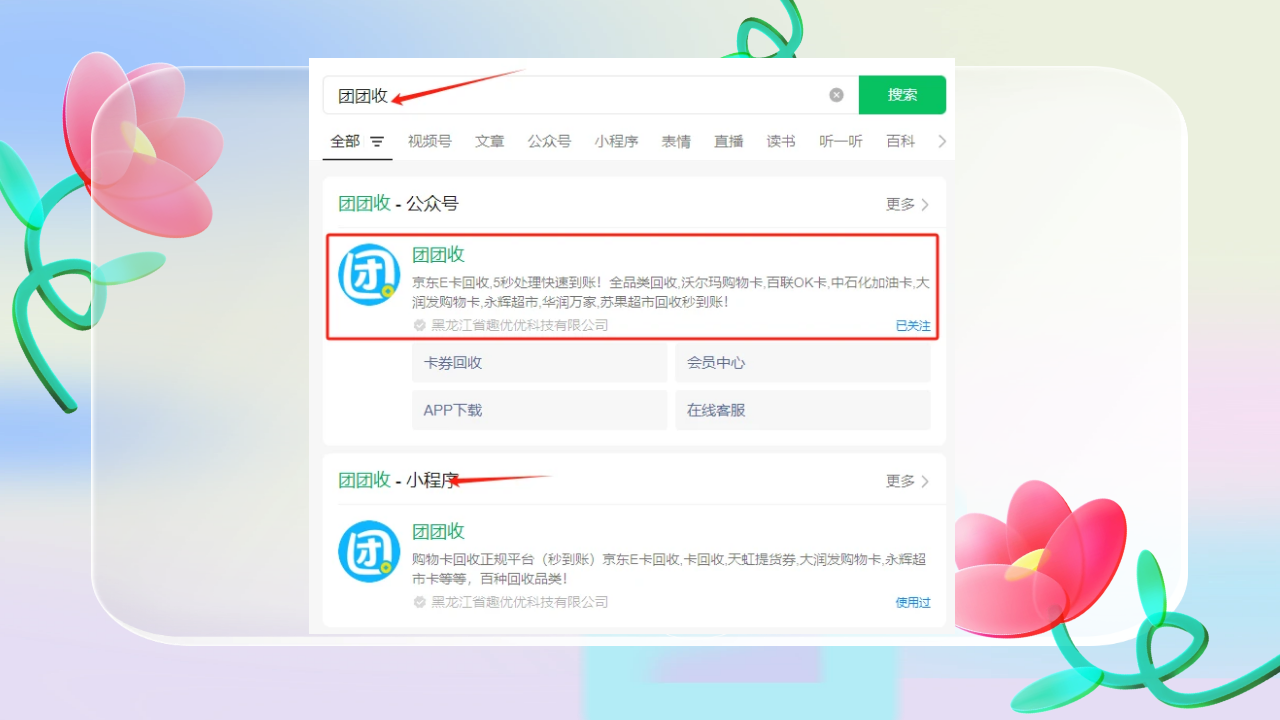
Task: Click the 团团收 - 公众号 section heading
Action: tap(398, 204)
